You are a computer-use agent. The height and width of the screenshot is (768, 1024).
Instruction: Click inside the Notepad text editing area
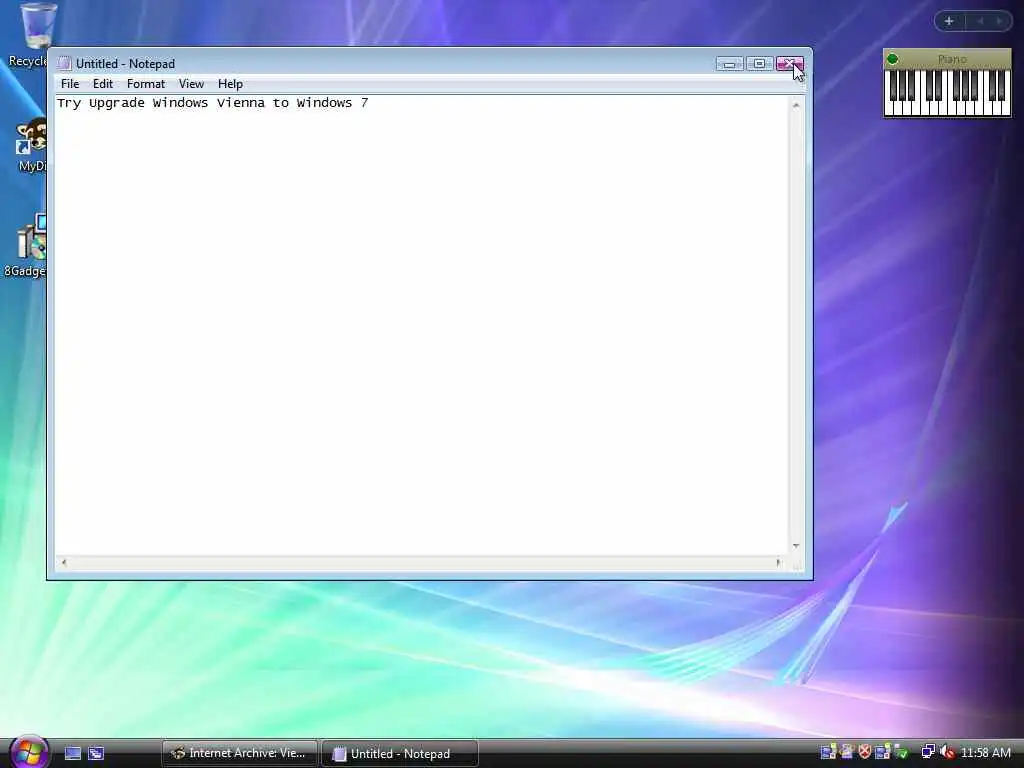pos(422,325)
